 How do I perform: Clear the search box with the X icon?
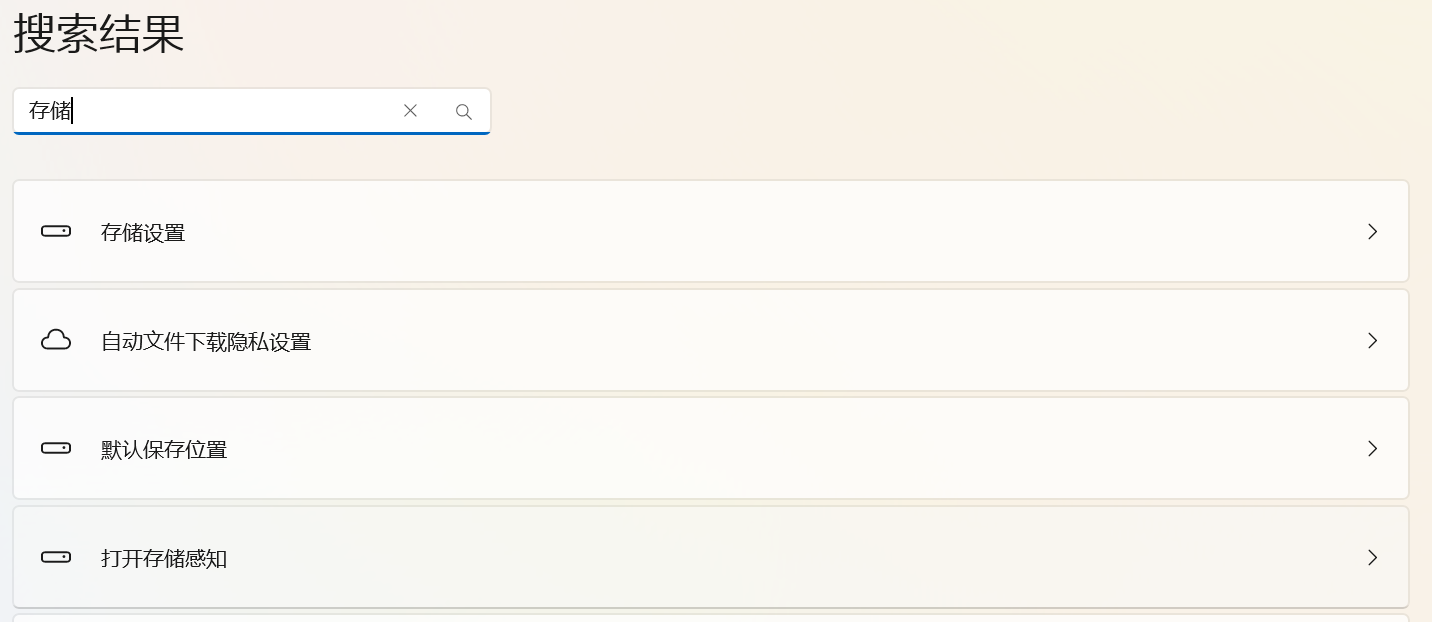point(410,111)
